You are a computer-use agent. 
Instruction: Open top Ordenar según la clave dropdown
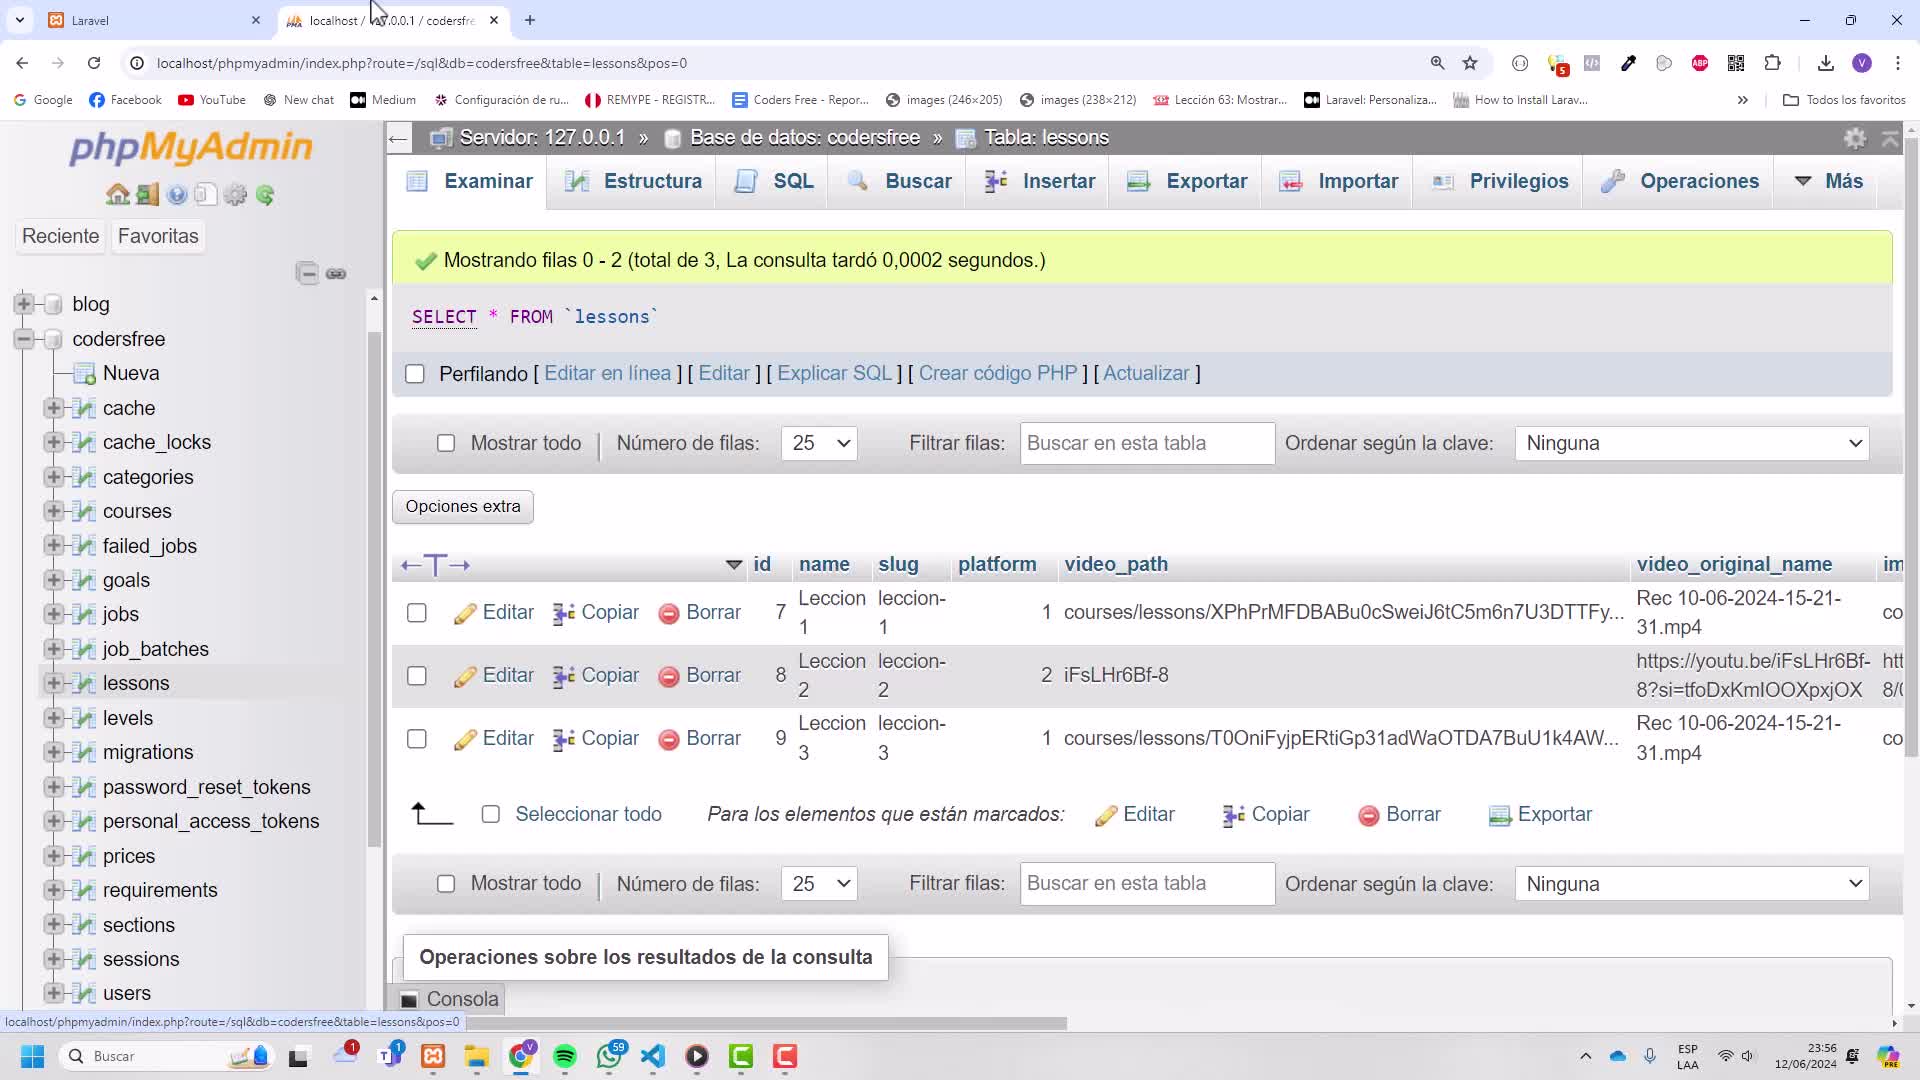click(1692, 443)
